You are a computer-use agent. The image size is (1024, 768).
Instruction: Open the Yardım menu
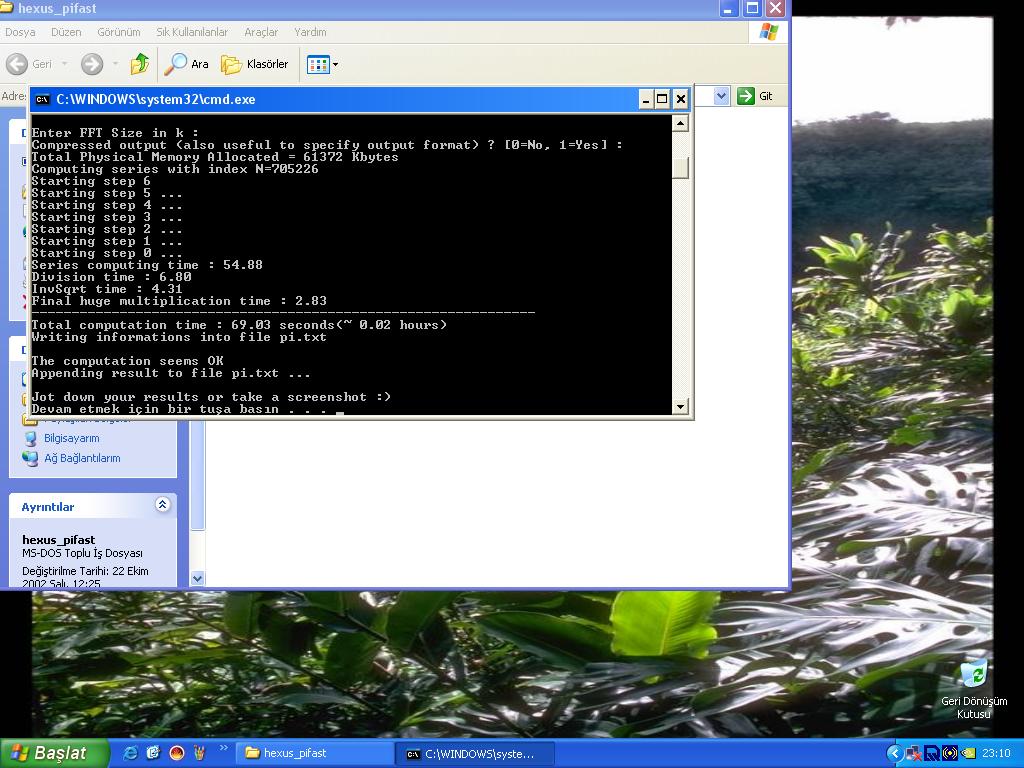pyautogui.click(x=310, y=32)
